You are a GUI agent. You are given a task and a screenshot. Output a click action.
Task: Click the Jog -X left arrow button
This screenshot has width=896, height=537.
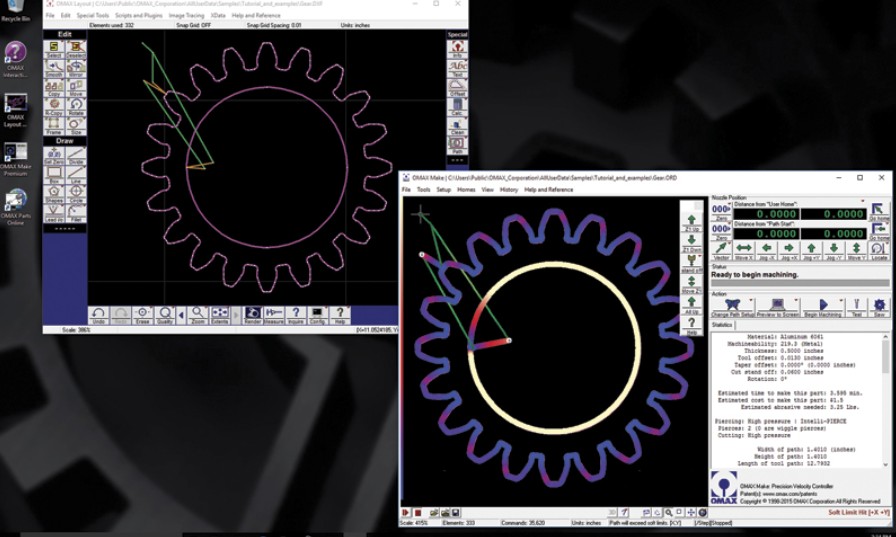pyautogui.click(x=766, y=250)
